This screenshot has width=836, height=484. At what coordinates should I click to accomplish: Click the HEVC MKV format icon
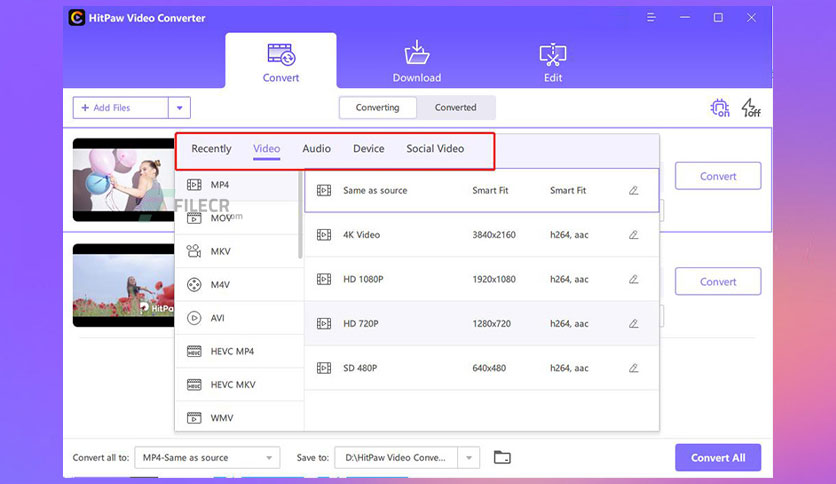point(194,384)
